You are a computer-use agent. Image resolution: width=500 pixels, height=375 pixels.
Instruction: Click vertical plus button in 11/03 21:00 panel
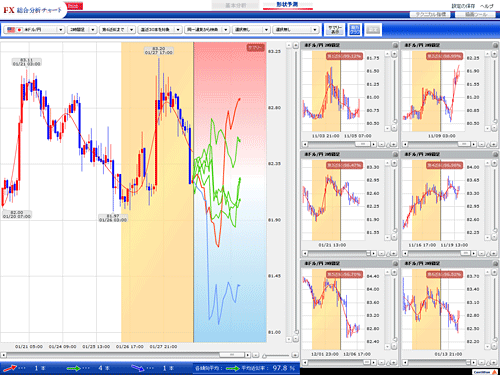pyautogui.click(x=394, y=54)
